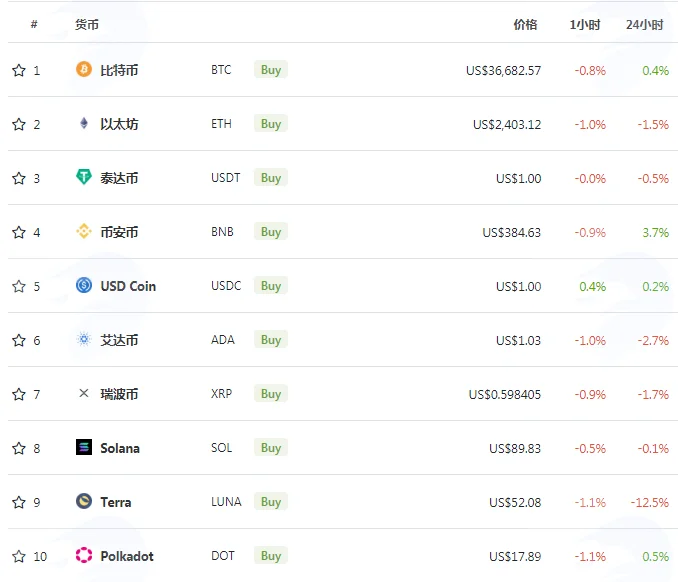
Task: Click the XRP cross logo icon
Action: (84, 393)
